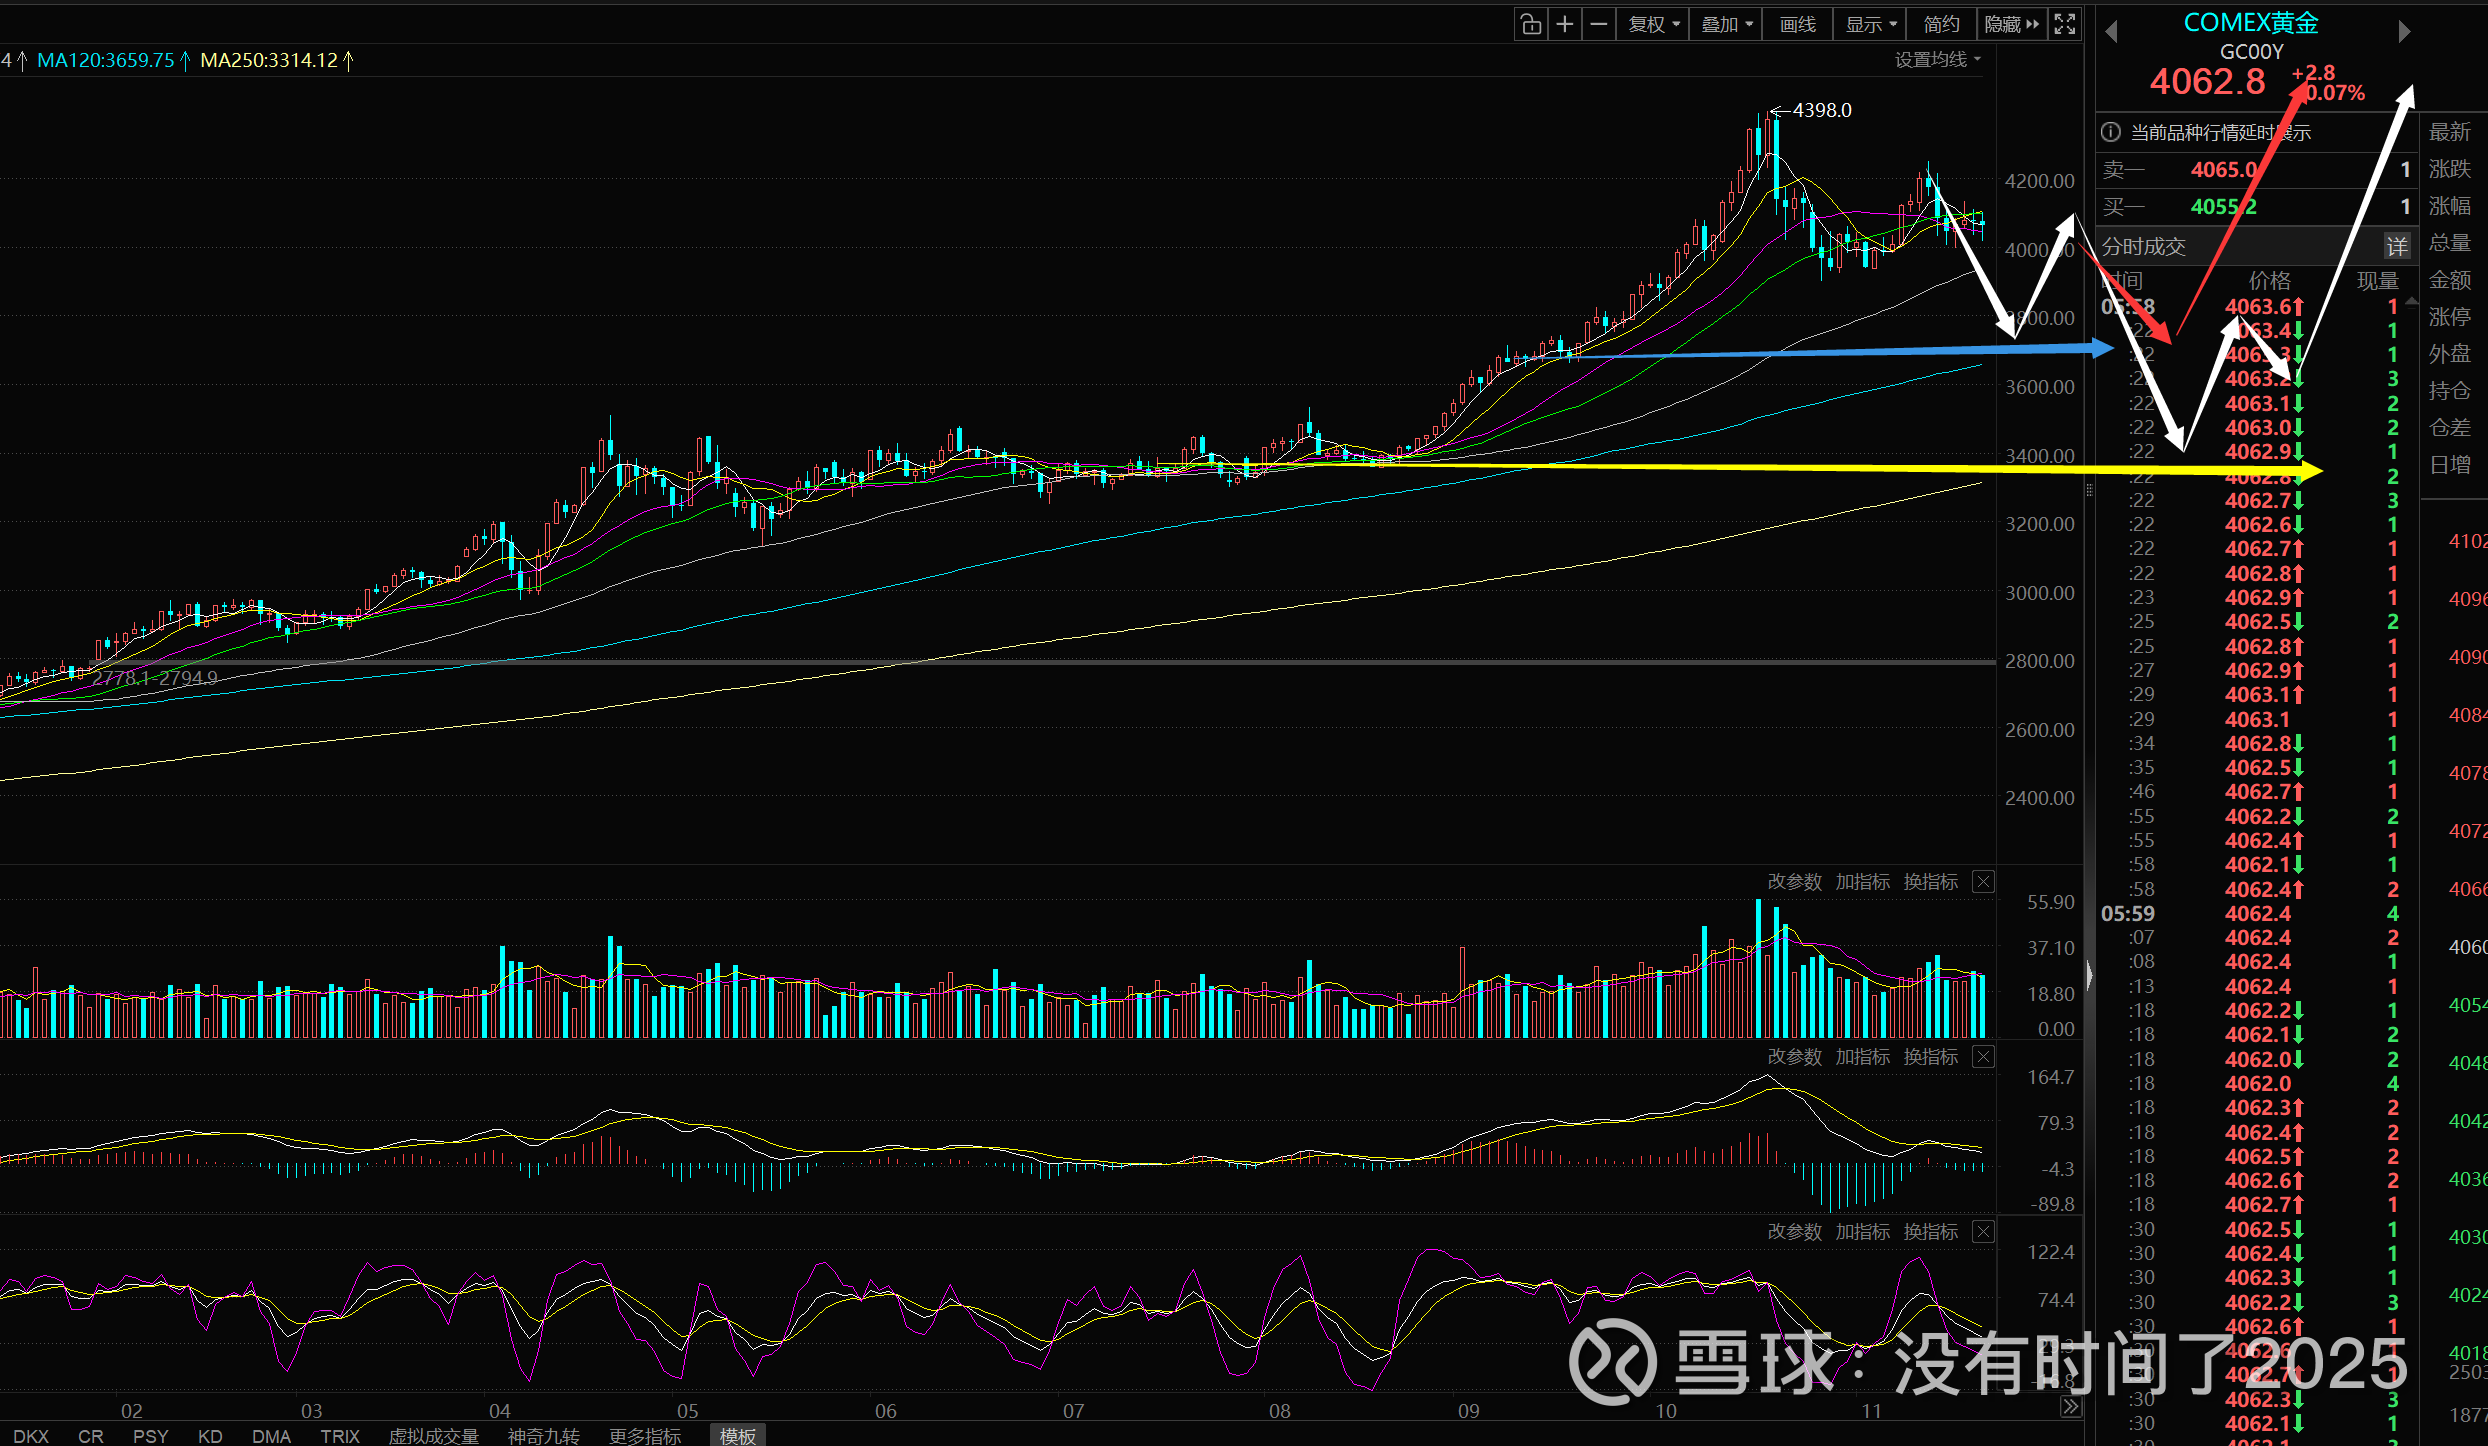Zoom in chart with plus icon
The height and width of the screenshot is (1446, 2488).
pos(1565,24)
